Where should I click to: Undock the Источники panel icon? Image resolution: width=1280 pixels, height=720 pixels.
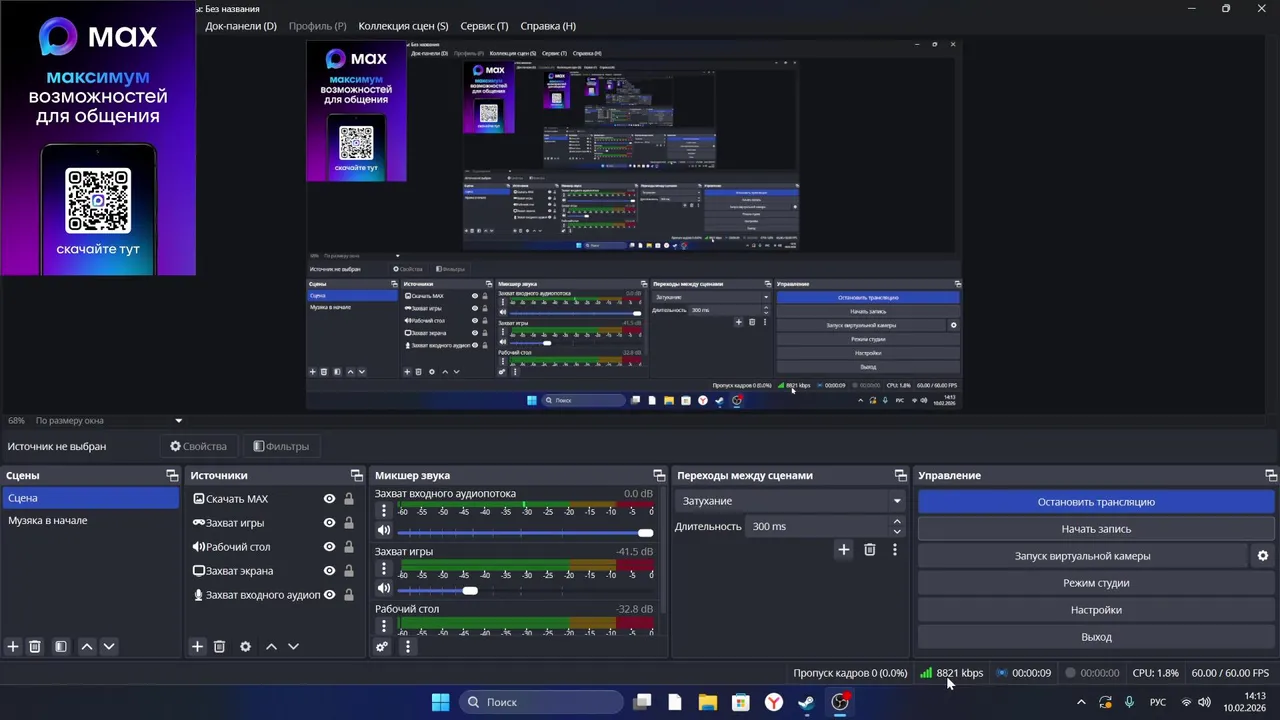pos(356,475)
